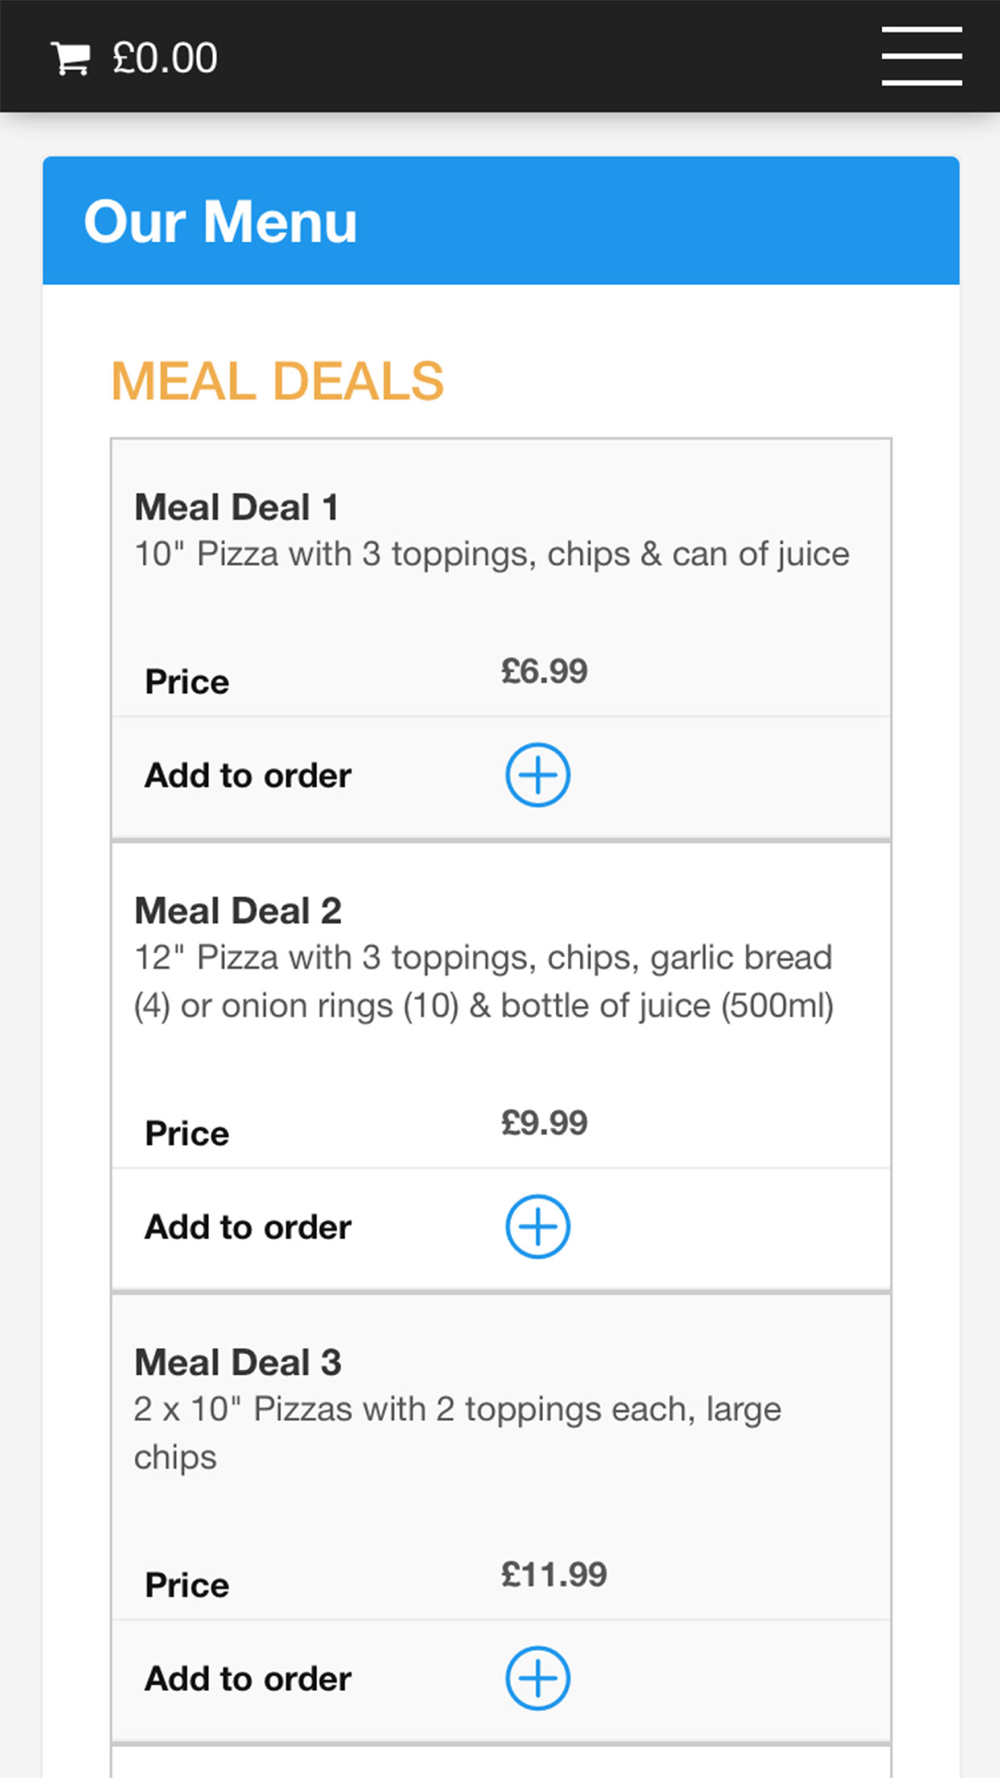Click the Meal Deal 2 title
The height and width of the screenshot is (1778, 1000).
(x=238, y=911)
